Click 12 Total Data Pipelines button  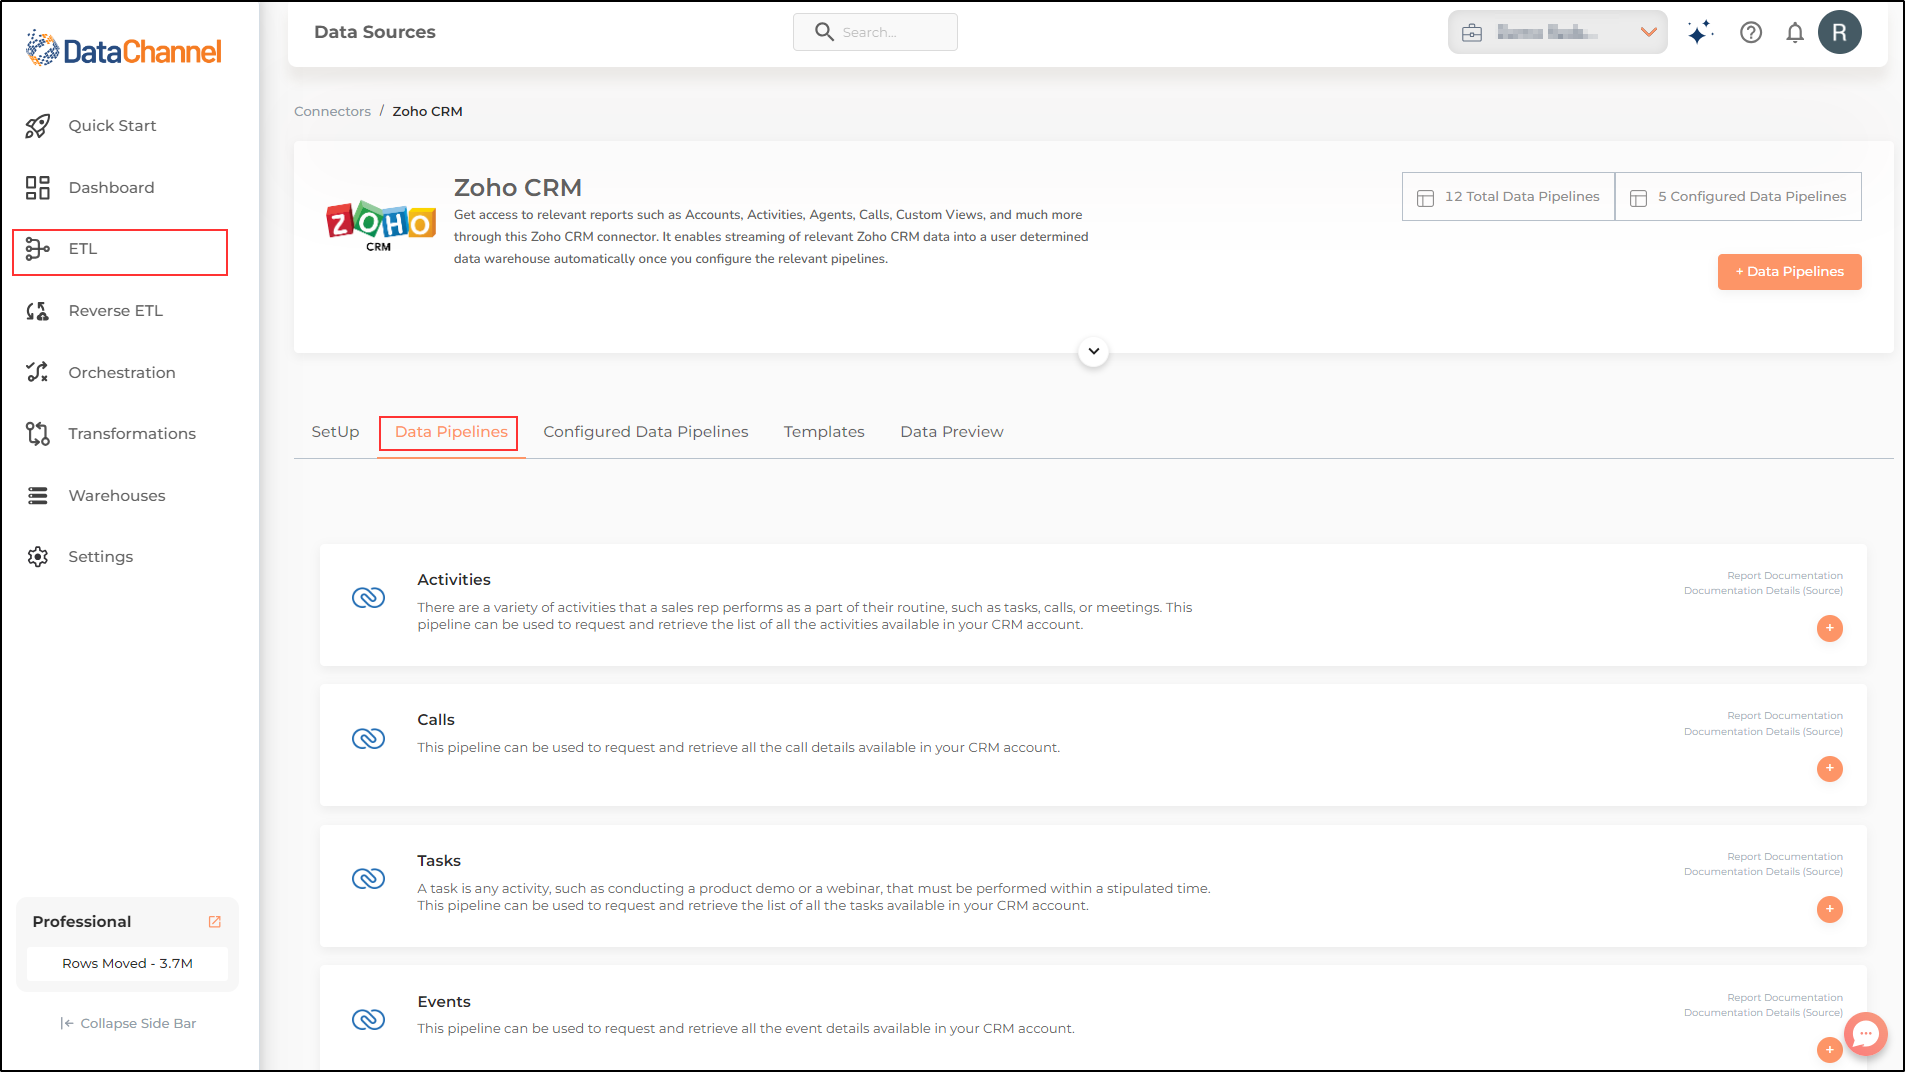pos(1508,197)
